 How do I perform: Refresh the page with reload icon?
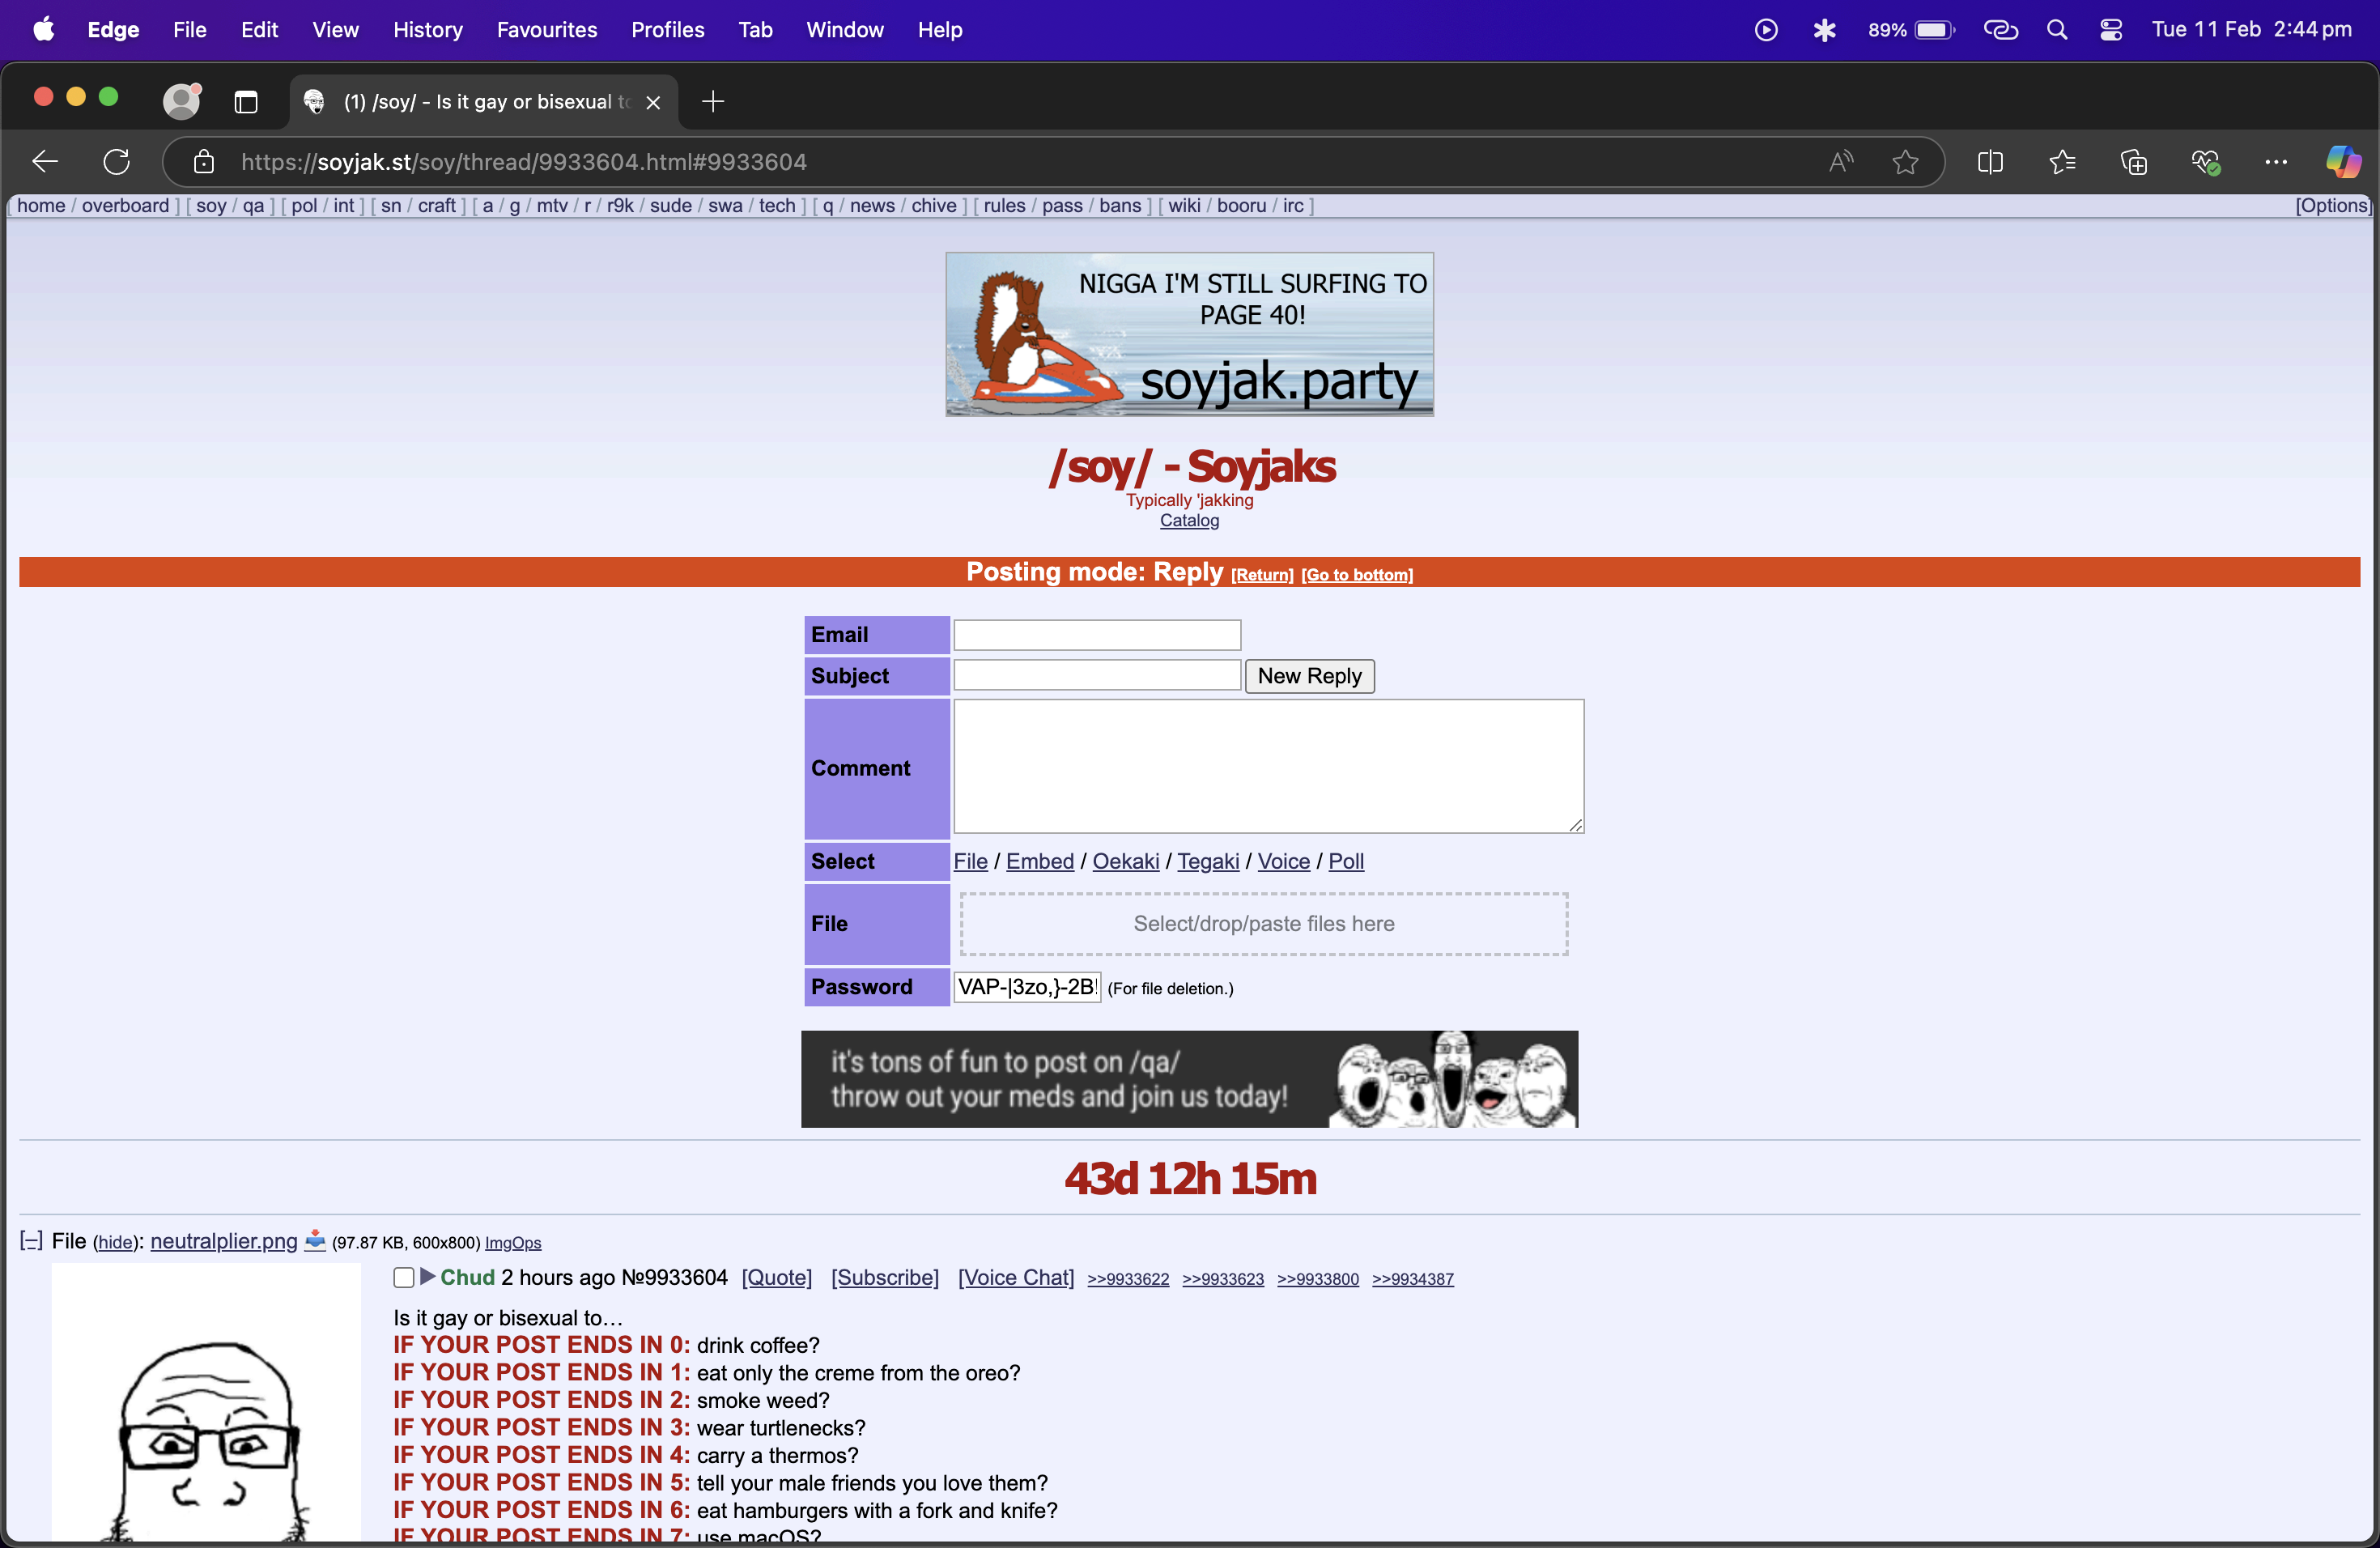(117, 162)
